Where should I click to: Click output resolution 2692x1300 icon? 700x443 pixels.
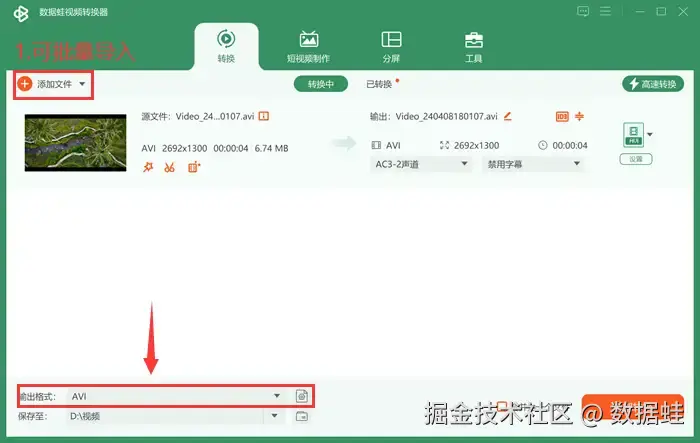coord(444,145)
